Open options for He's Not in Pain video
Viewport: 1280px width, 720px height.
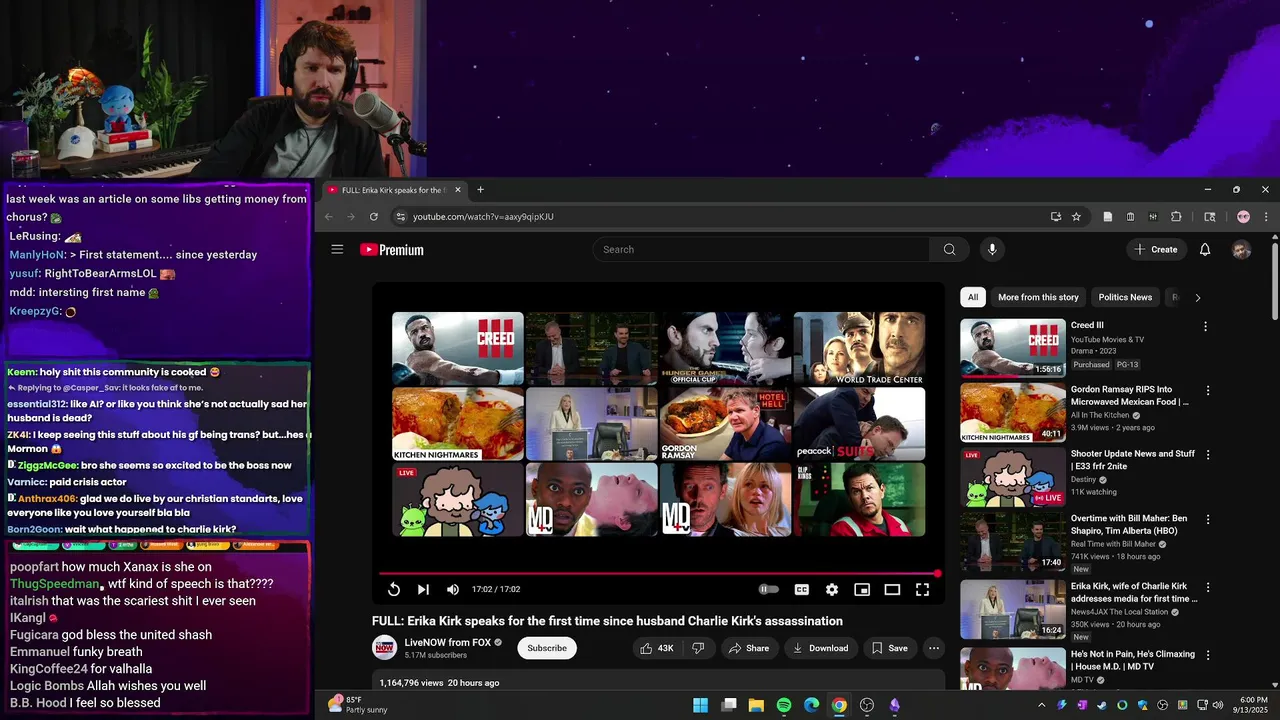[1208, 656]
